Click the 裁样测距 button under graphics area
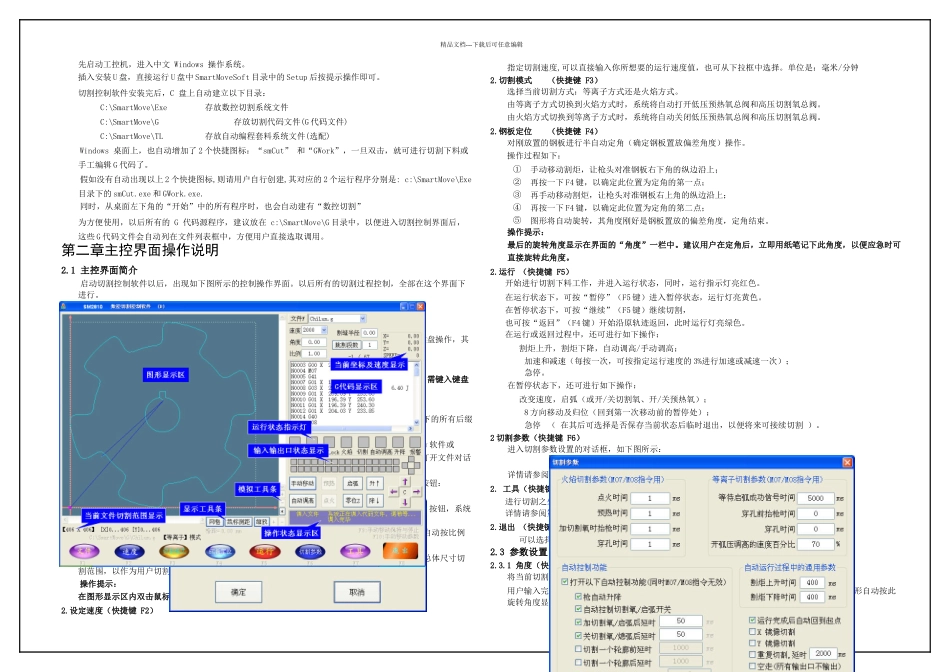Viewport: 950px width, 672px height. (x=238, y=521)
